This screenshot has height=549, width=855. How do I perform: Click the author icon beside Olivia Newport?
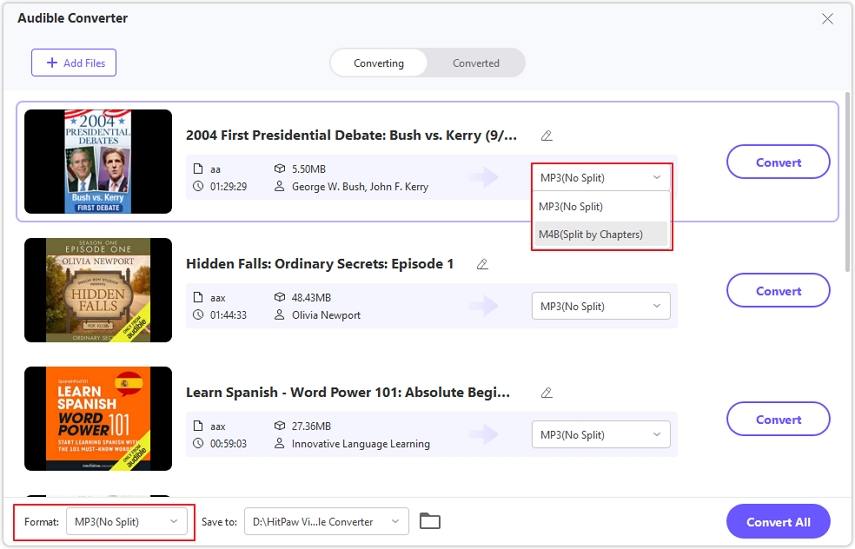(x=279, y=315)
